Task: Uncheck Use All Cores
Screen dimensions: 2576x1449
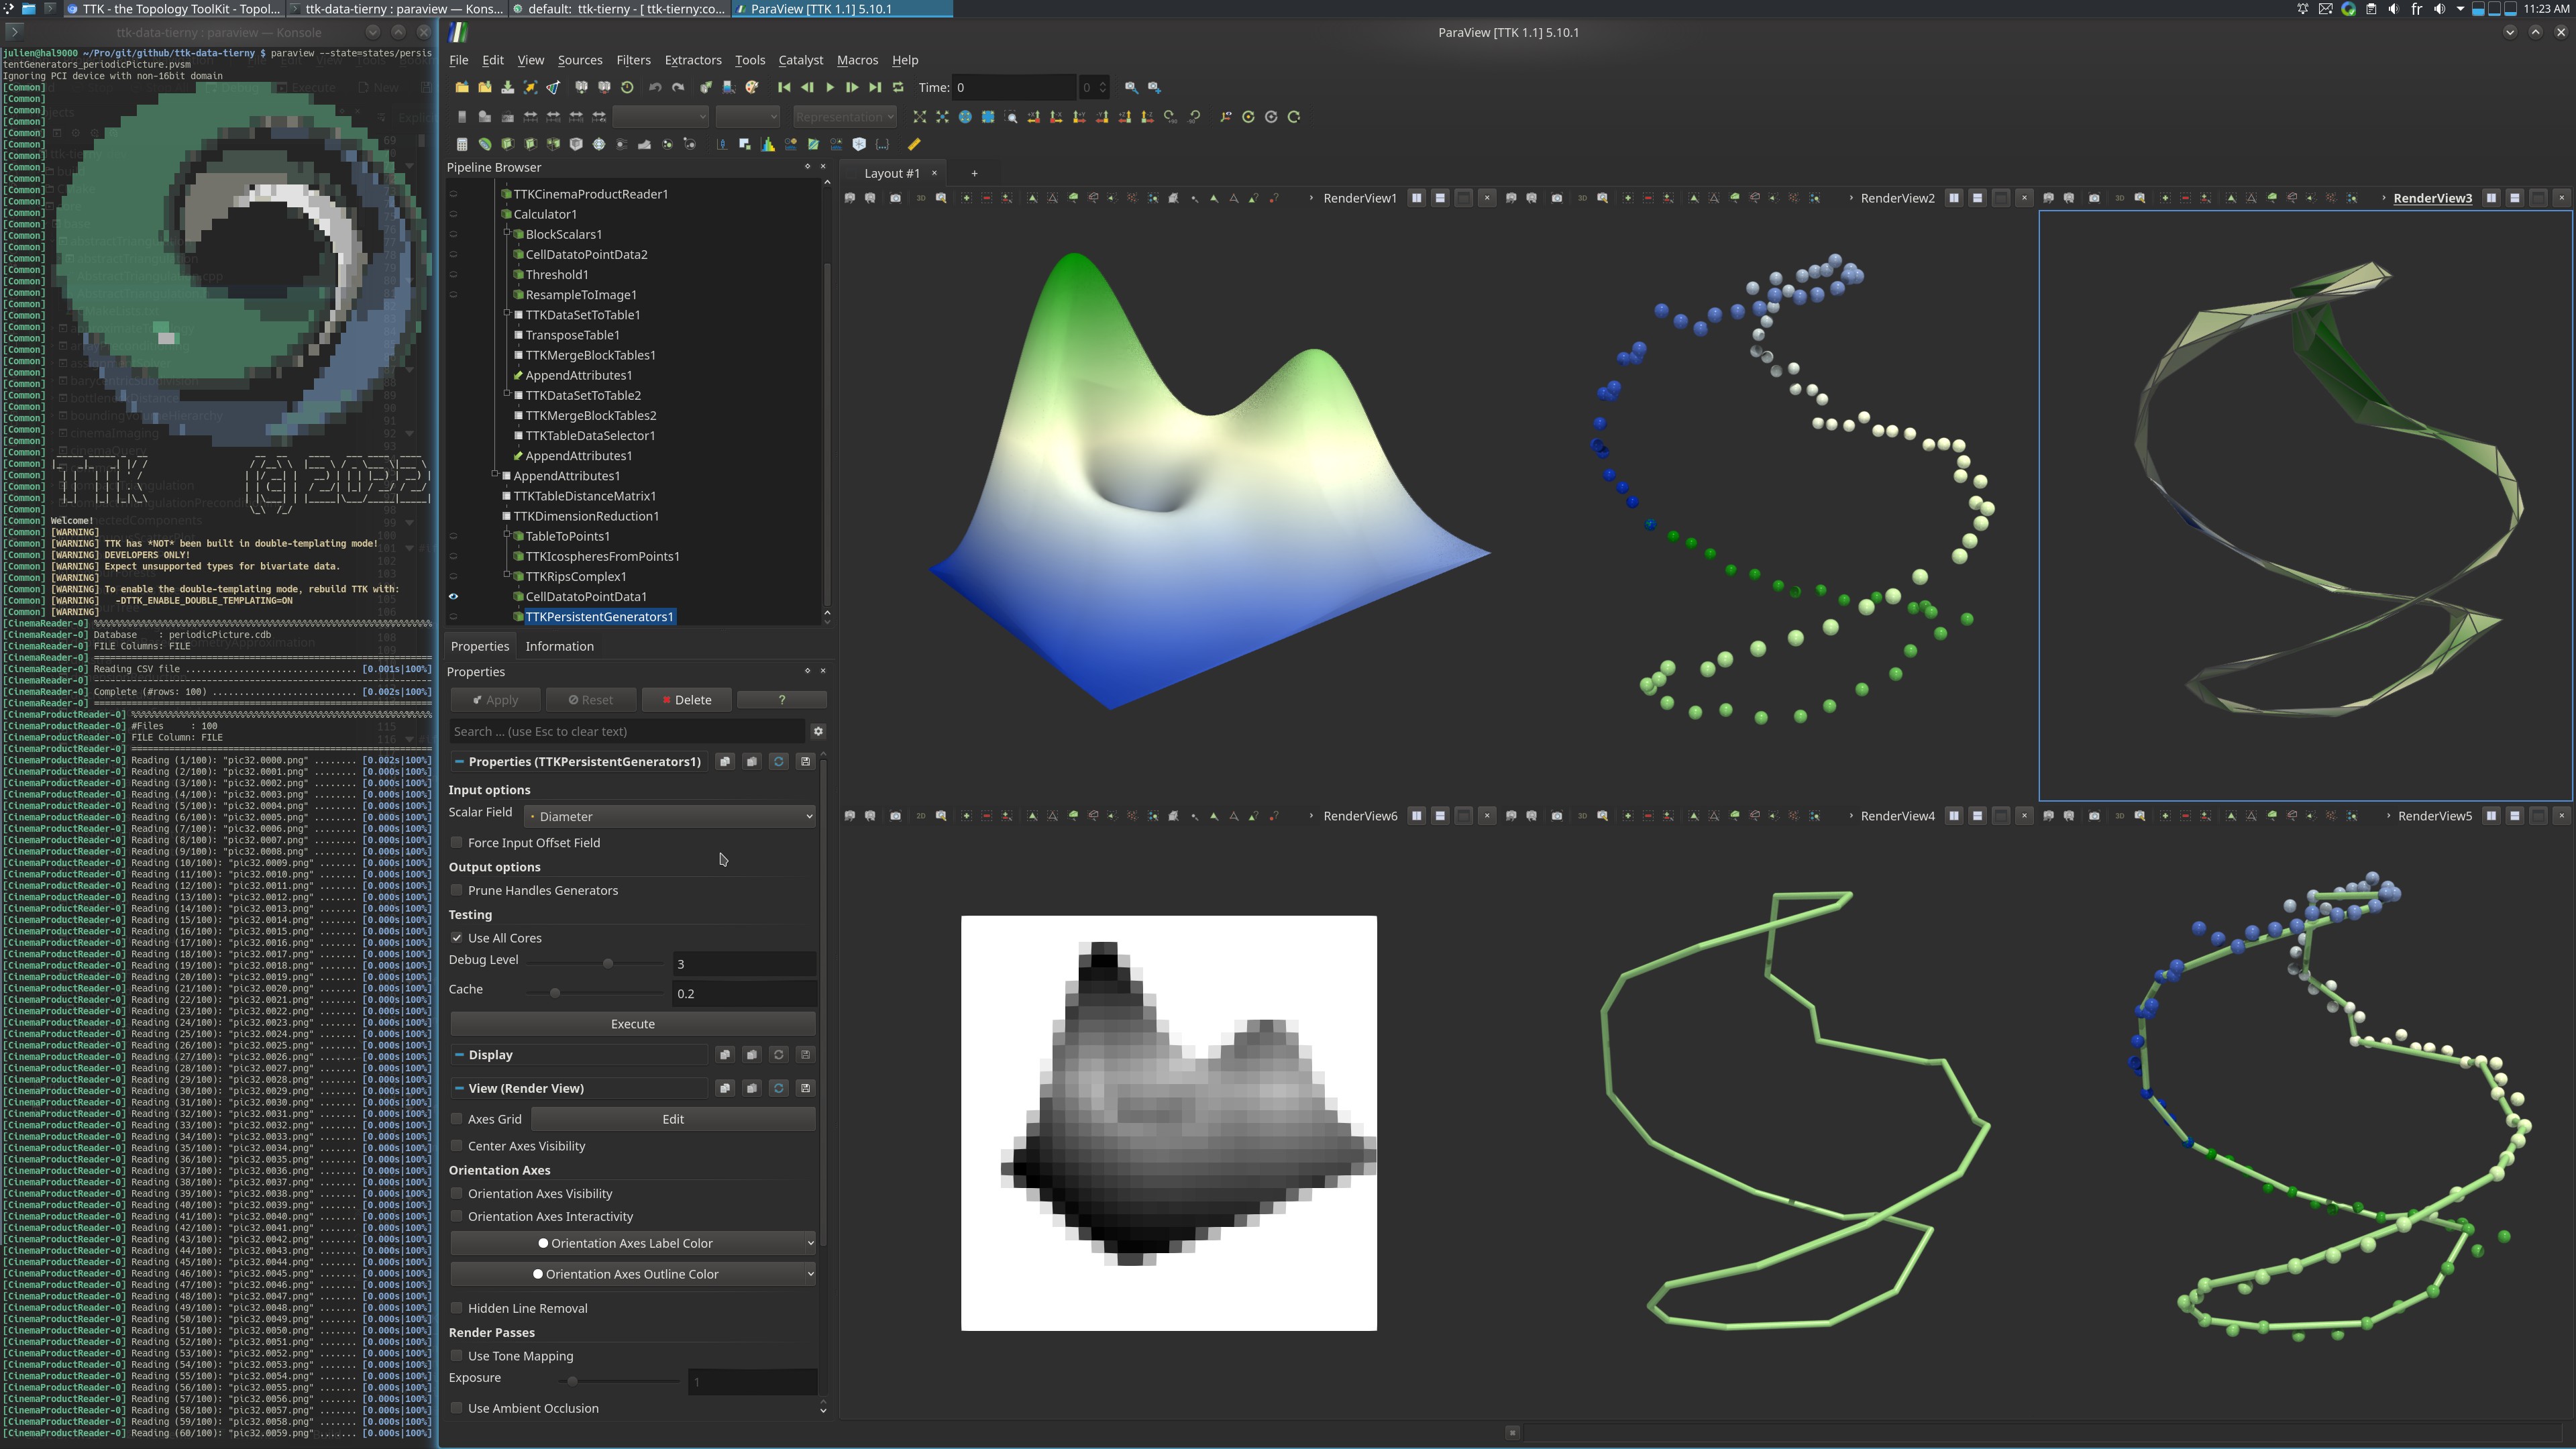Action: pyautogui.click(x=457, y=938)
